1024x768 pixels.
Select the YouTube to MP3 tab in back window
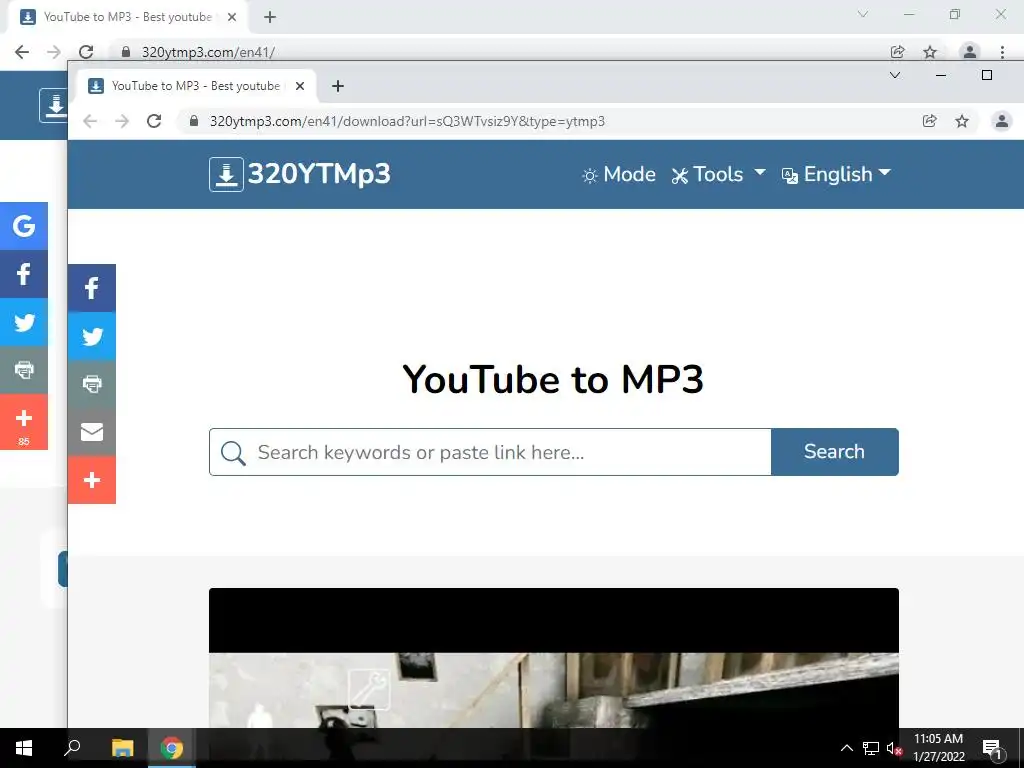pyautogui.click(x=127, y=17)
